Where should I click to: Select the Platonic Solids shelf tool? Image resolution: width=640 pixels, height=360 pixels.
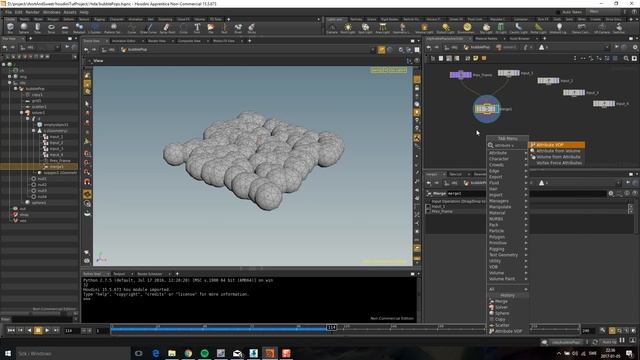pyautogui.click(x=112, y=28)
